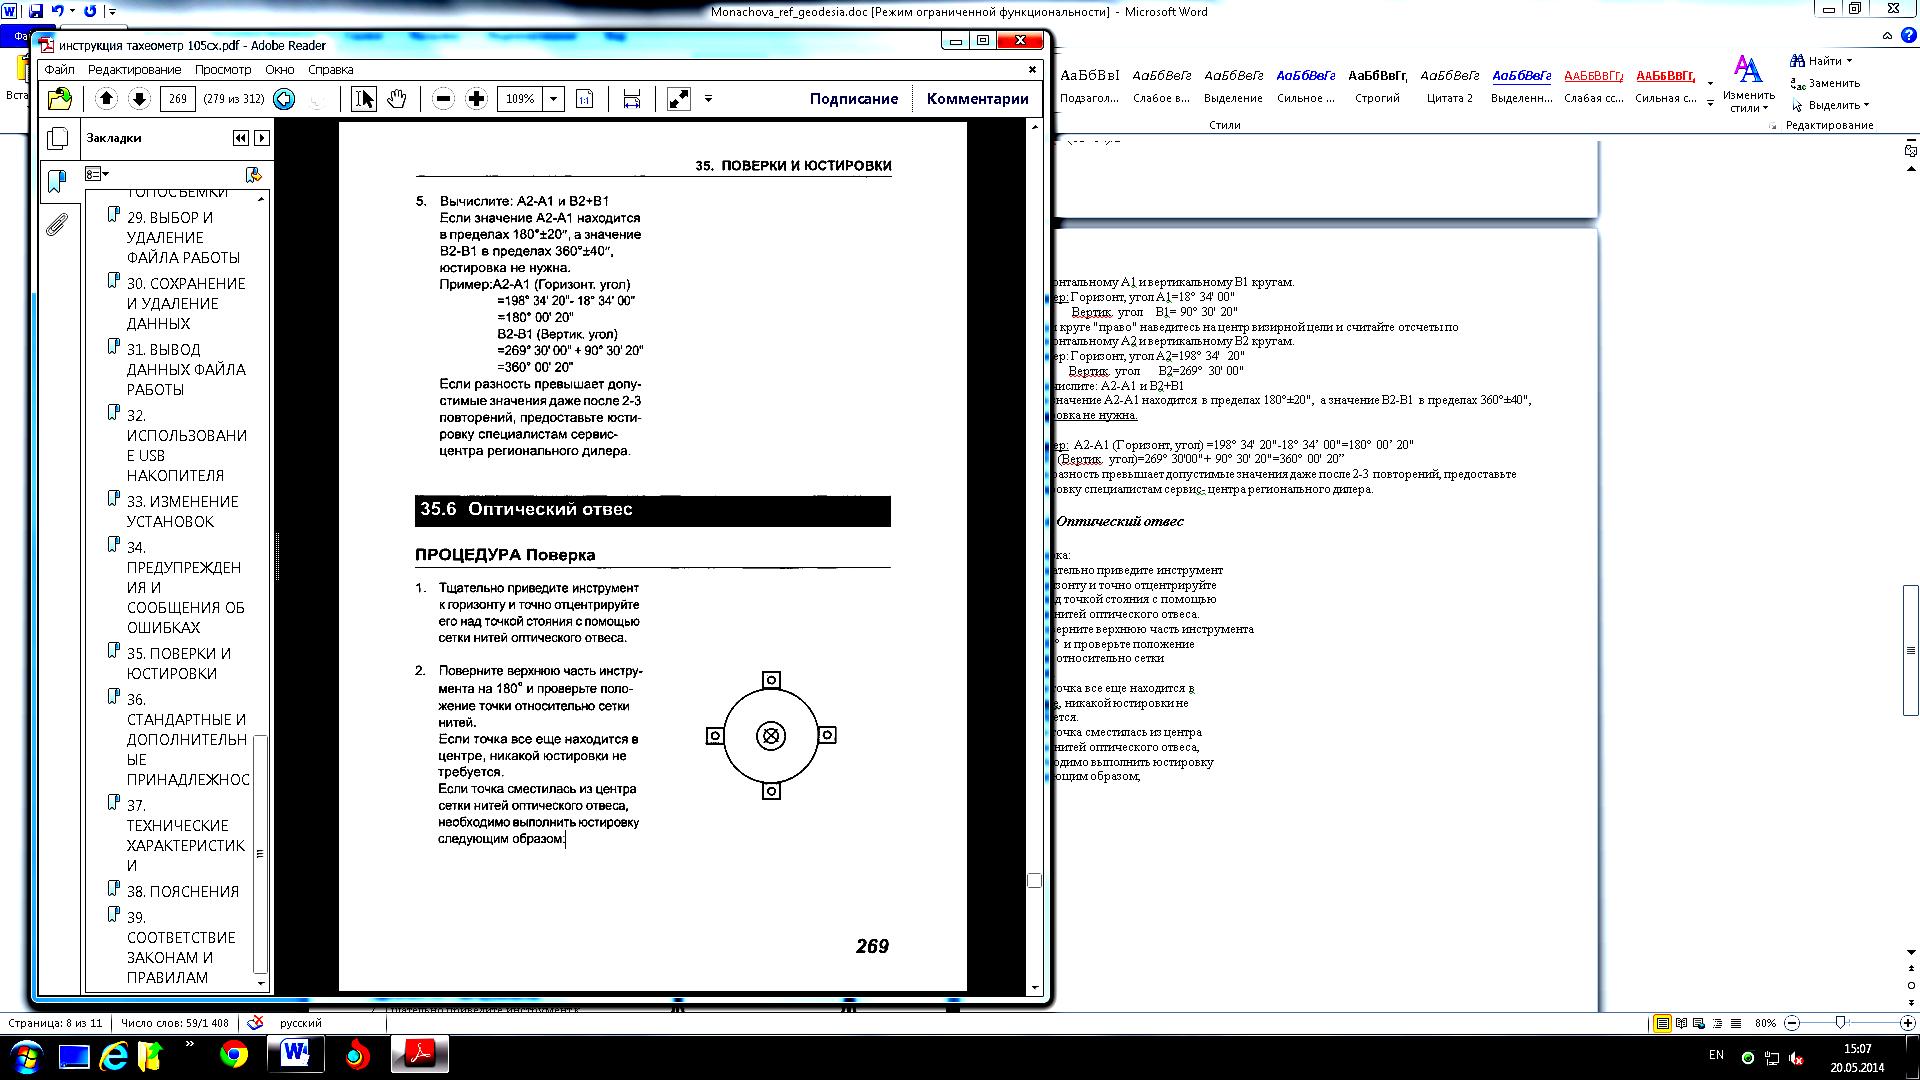Image resolution: width=1920 pixels, height=1080 pixels.
Task: Switch Word to web layout view
Action: pyautogui.click(x=1699, y=1023)
